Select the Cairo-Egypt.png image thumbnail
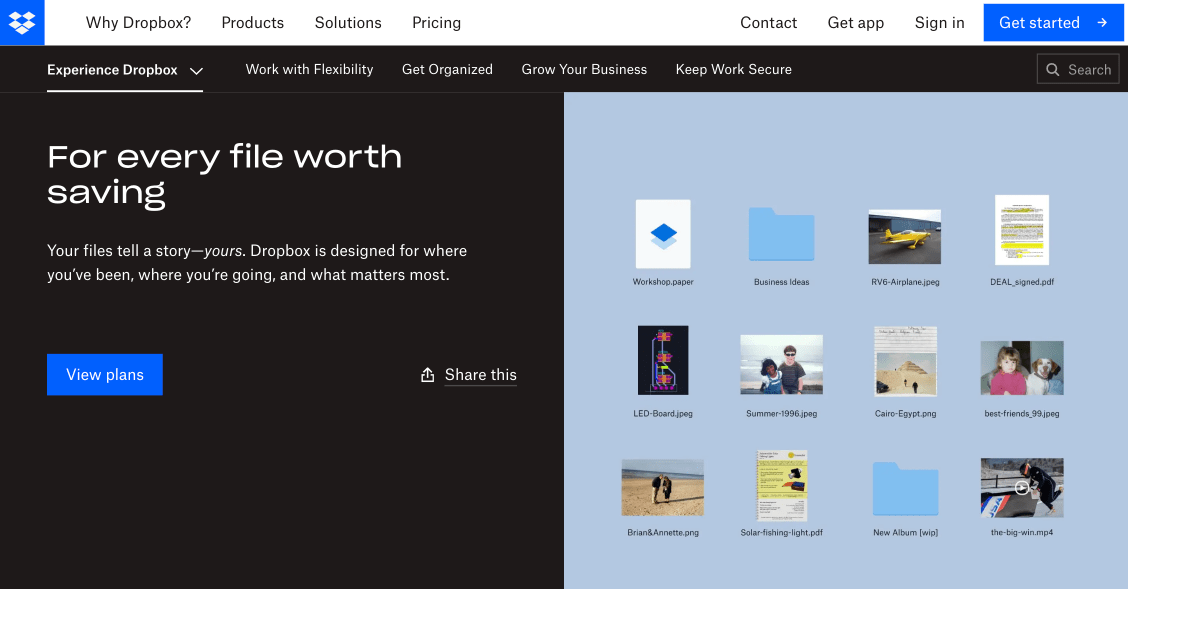1200x627 pixels. pos(904,362)
